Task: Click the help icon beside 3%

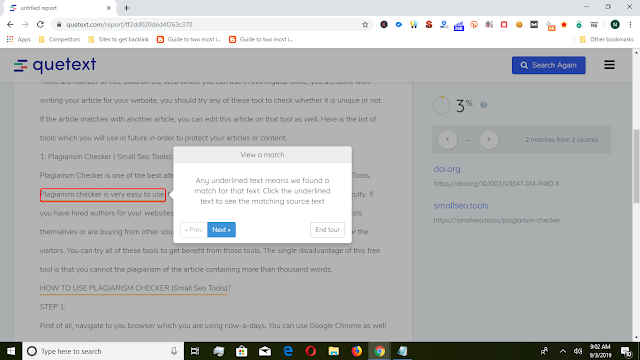Action: [x=483, y=105]
